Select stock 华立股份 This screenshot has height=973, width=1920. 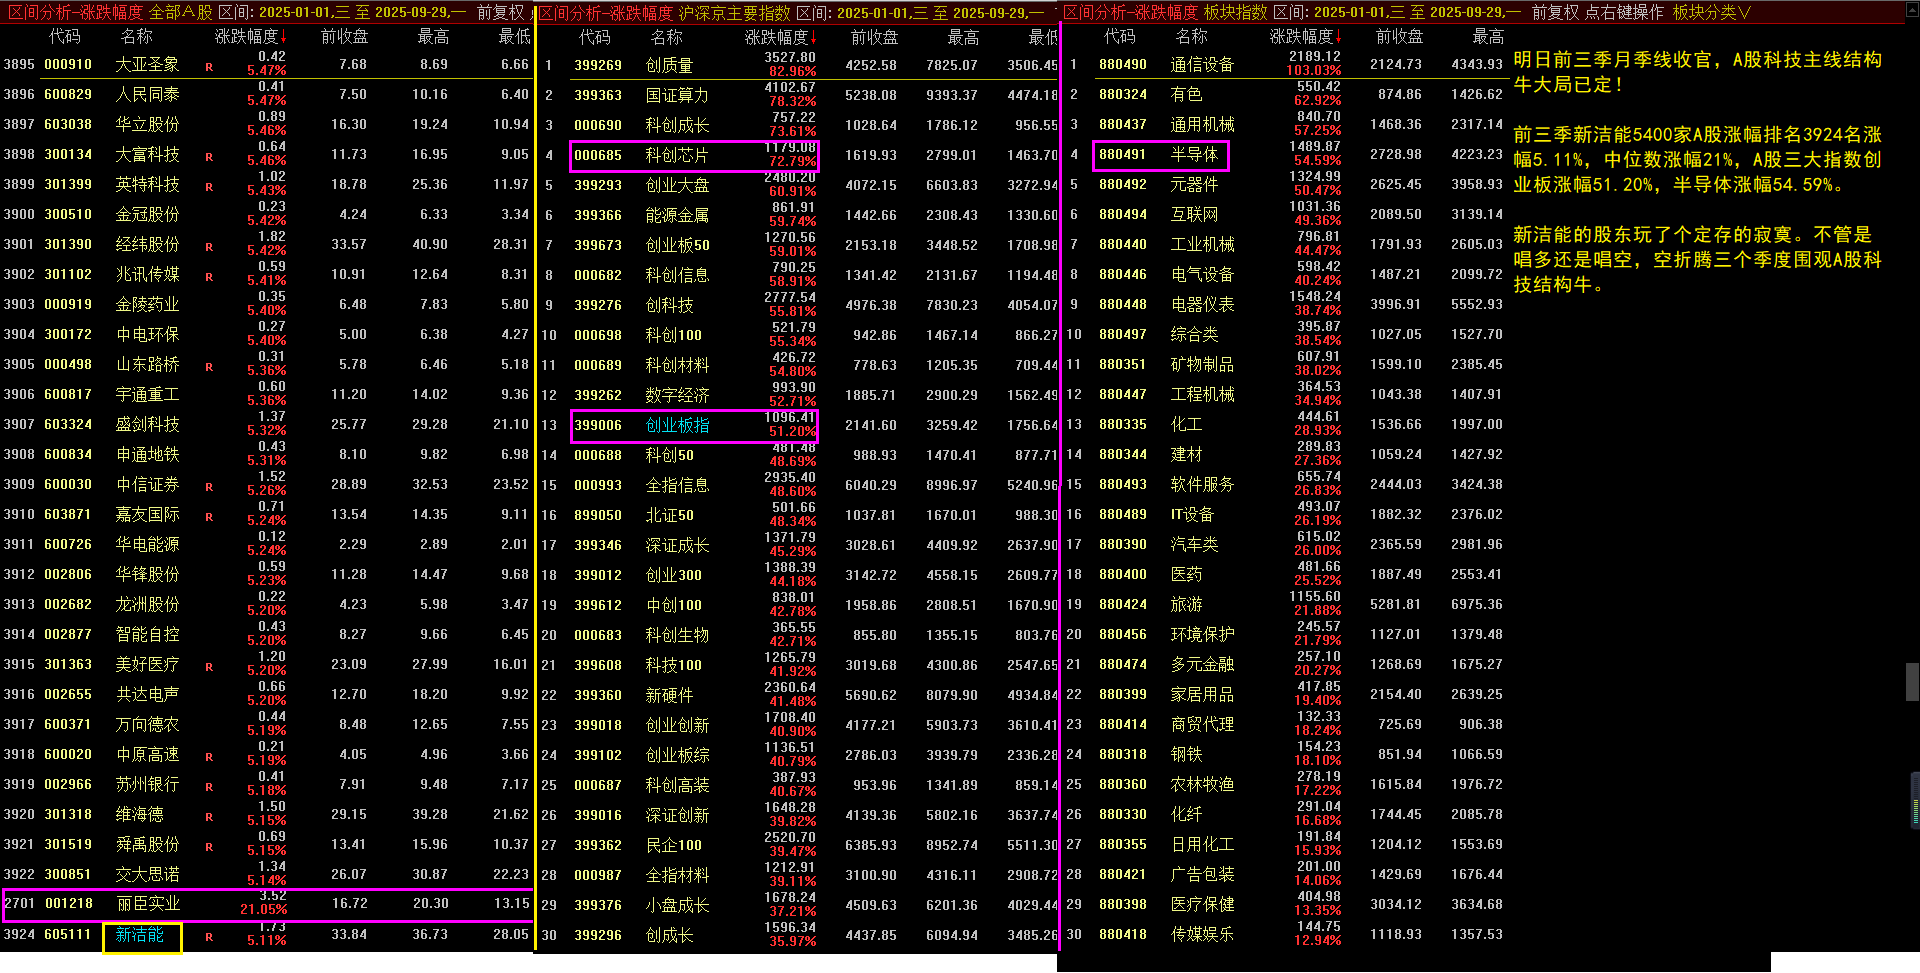pyautogui.click(x=147, y=124)
